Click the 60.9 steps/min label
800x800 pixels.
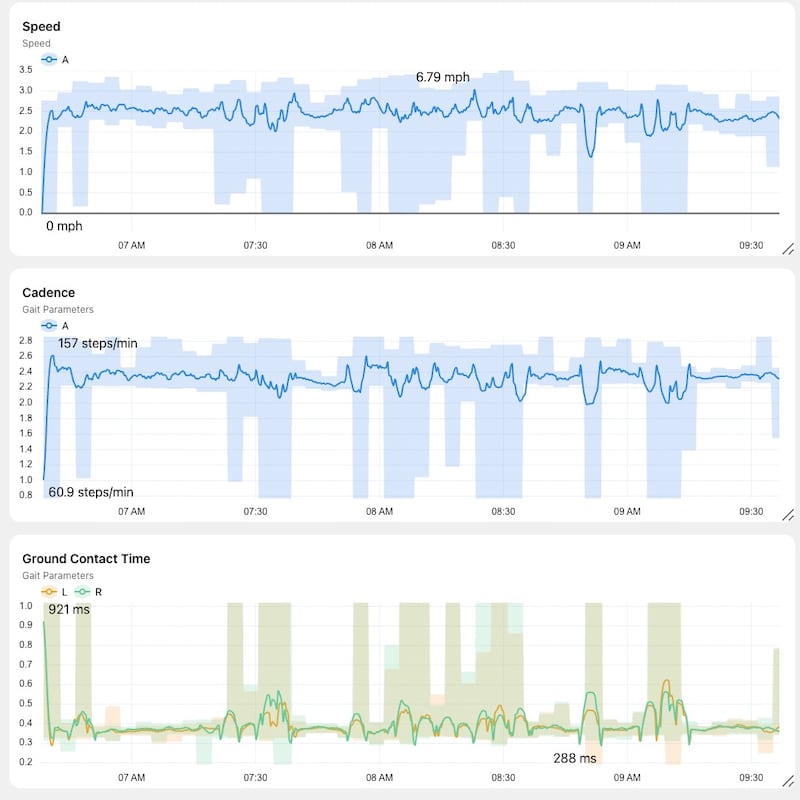pos(91,492)
